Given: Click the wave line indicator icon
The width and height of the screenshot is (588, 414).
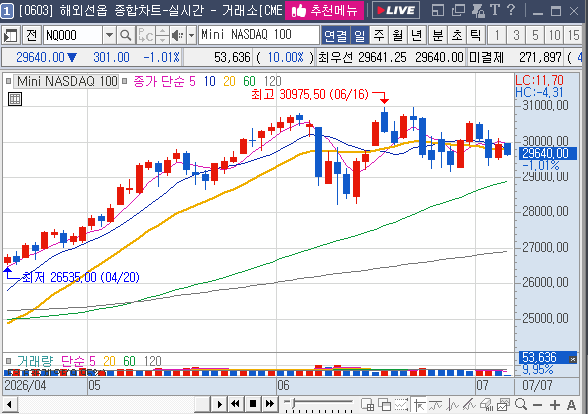Looking at the screenshot, I should coord(453,405).
